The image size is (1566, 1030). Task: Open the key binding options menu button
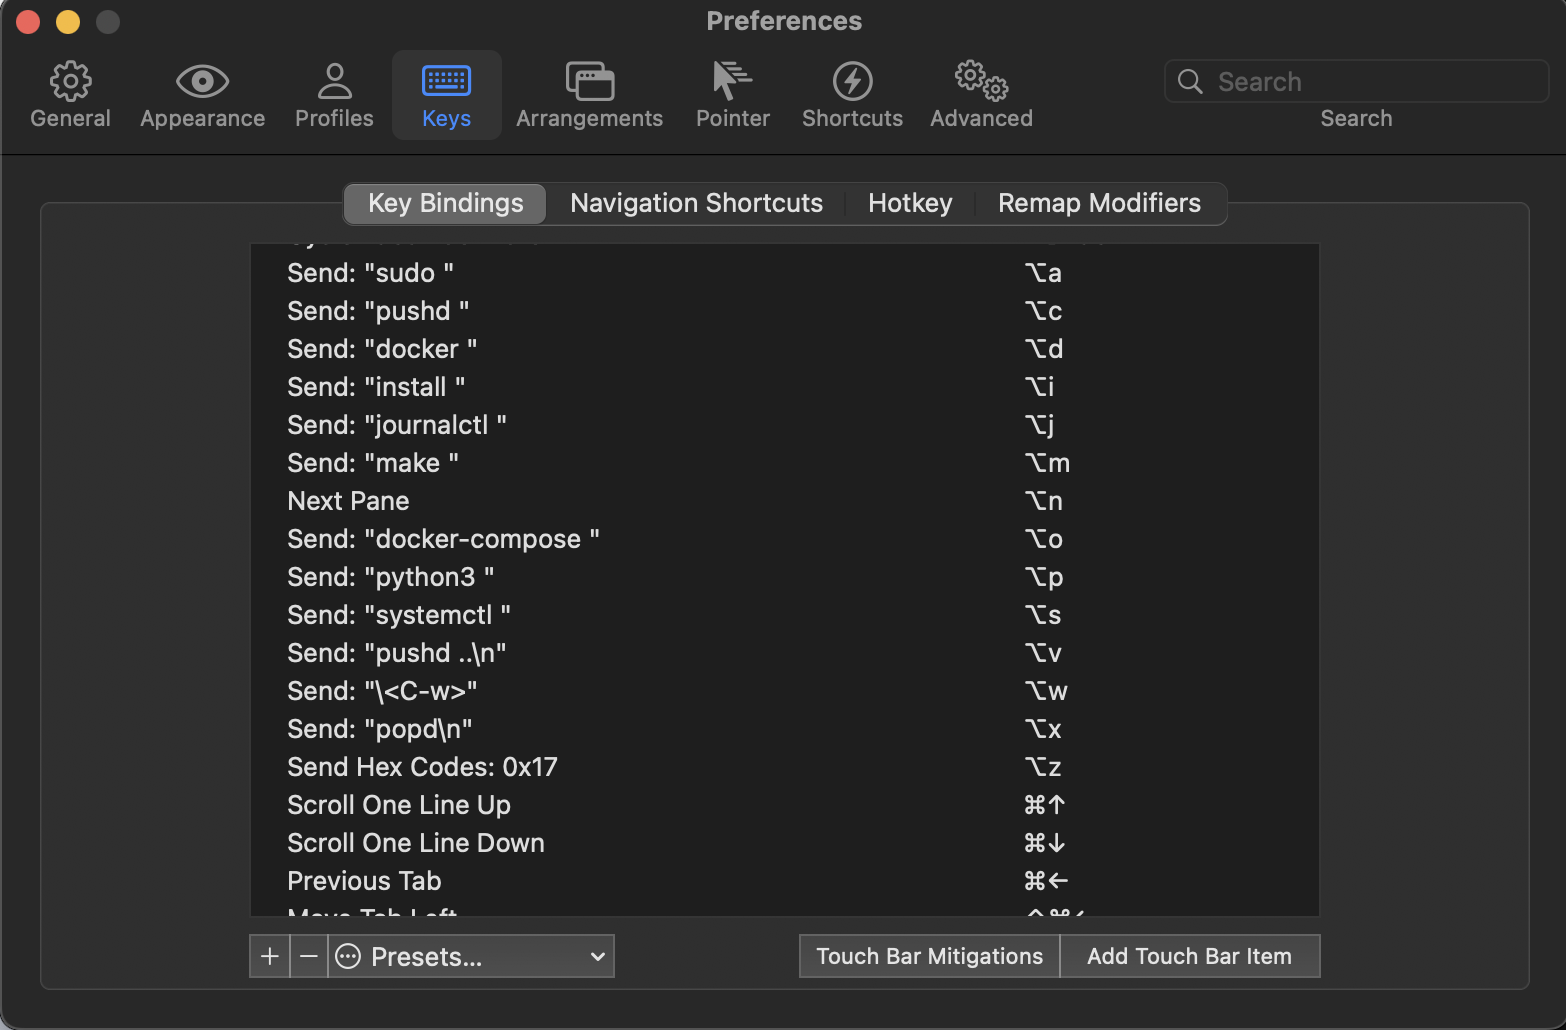pyautogui.click(x=347, y=956)
